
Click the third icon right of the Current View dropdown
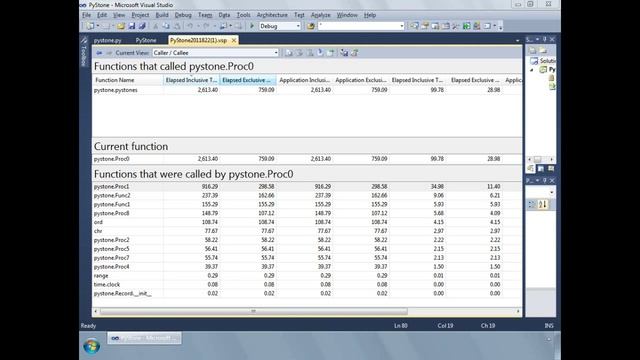310,53
